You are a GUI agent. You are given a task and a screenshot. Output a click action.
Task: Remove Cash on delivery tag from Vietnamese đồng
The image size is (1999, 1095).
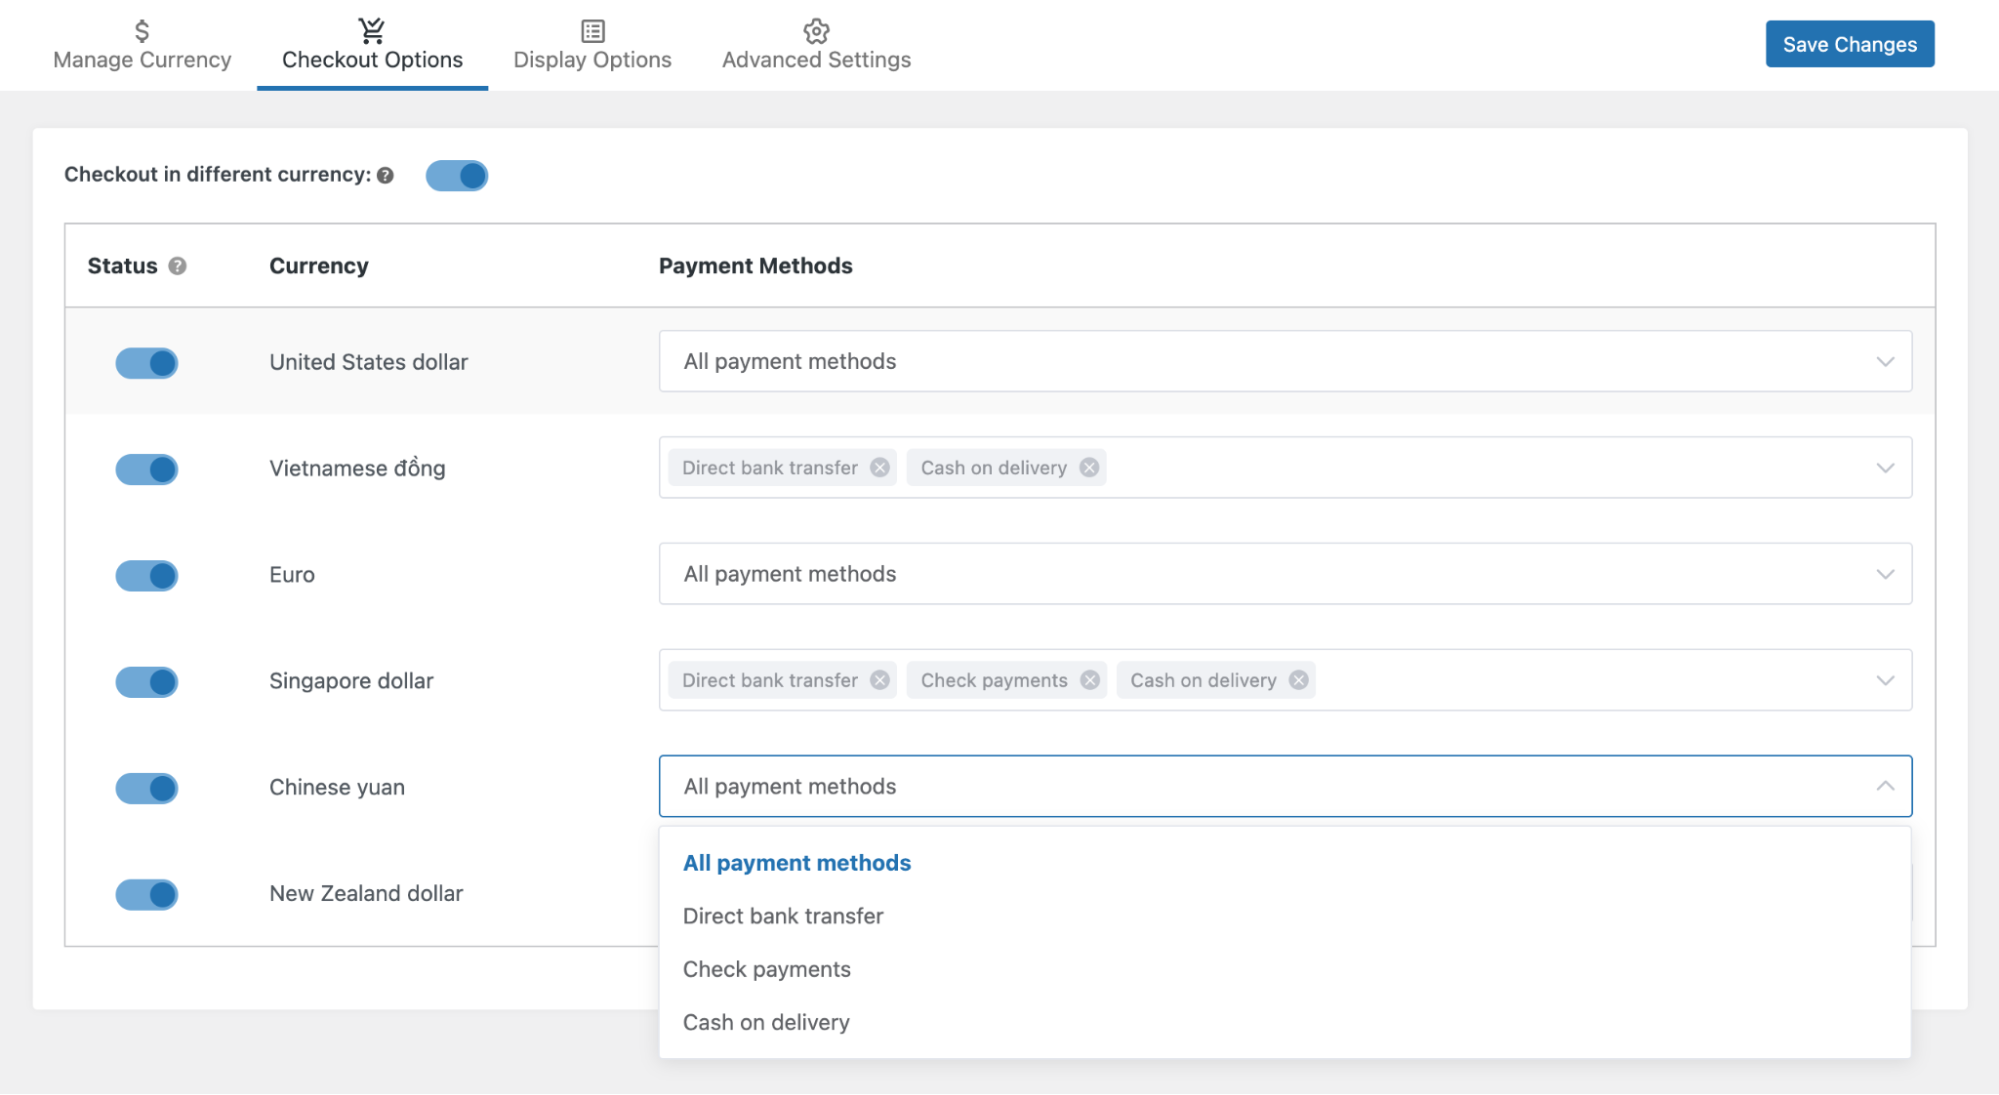pos(1089,467)
